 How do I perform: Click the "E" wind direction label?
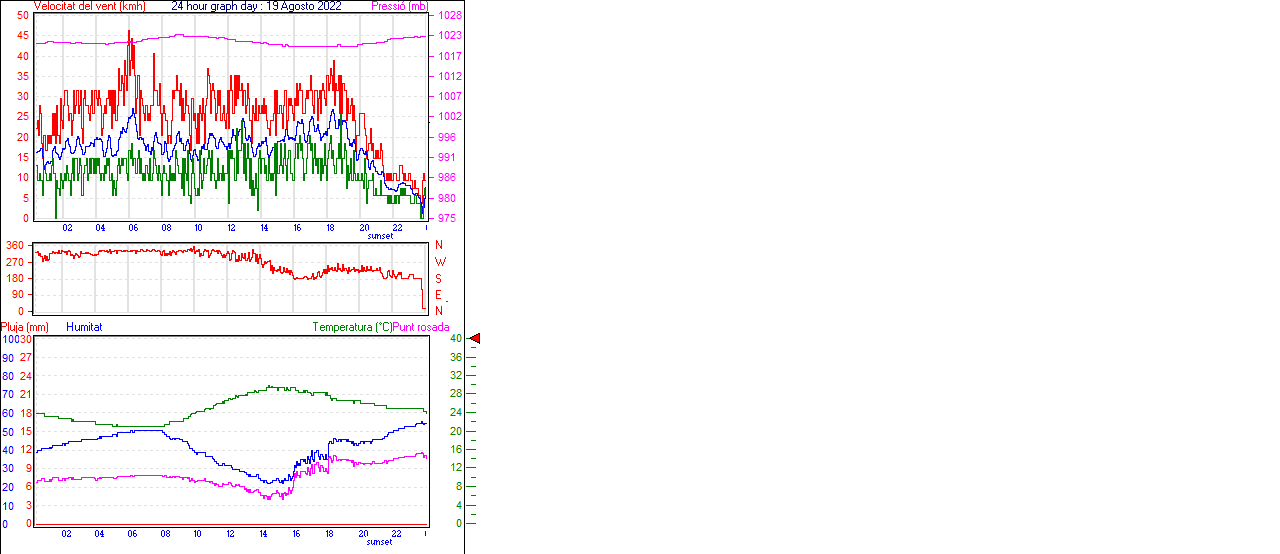tap(438, 295)
